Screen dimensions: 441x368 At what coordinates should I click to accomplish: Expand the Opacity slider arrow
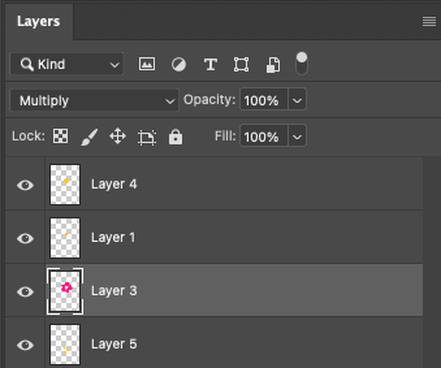[297, 99]
